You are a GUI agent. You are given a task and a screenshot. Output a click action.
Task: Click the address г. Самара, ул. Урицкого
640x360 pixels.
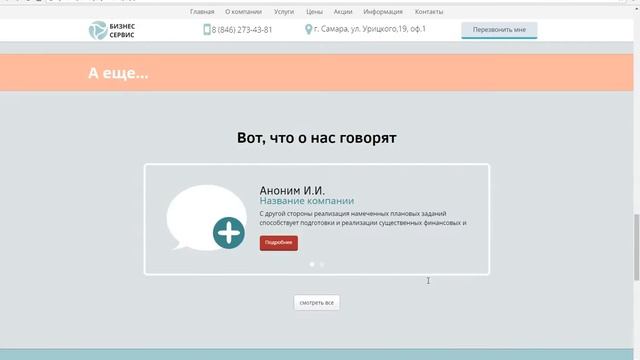click(370, 29)
